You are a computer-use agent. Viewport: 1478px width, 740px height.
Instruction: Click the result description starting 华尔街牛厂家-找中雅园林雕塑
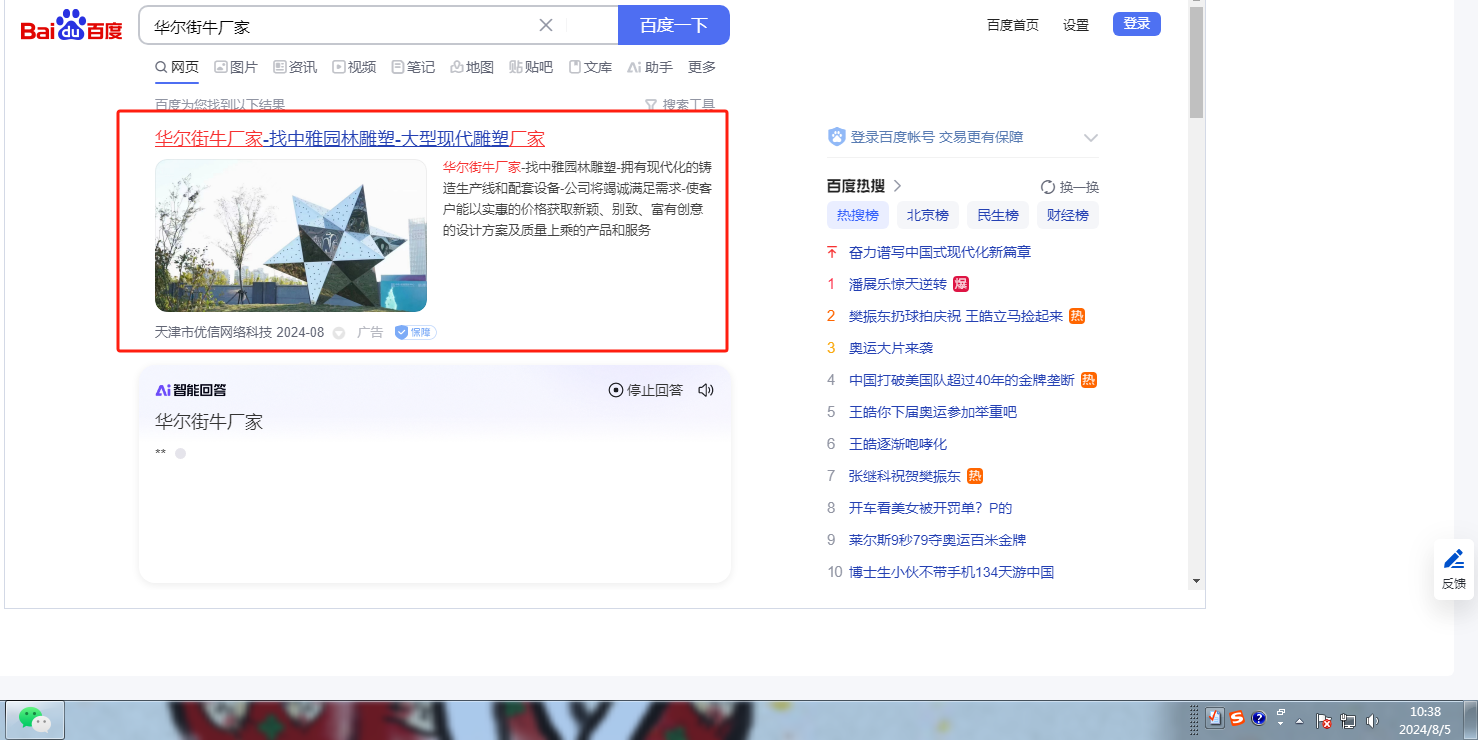click(578, 198)
